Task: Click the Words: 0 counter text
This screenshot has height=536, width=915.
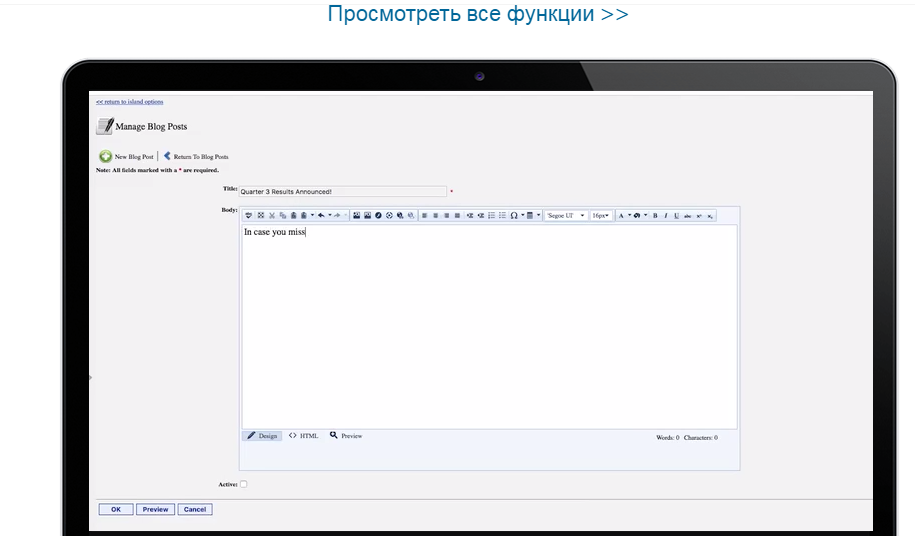Action: click(x=668, y=437)
